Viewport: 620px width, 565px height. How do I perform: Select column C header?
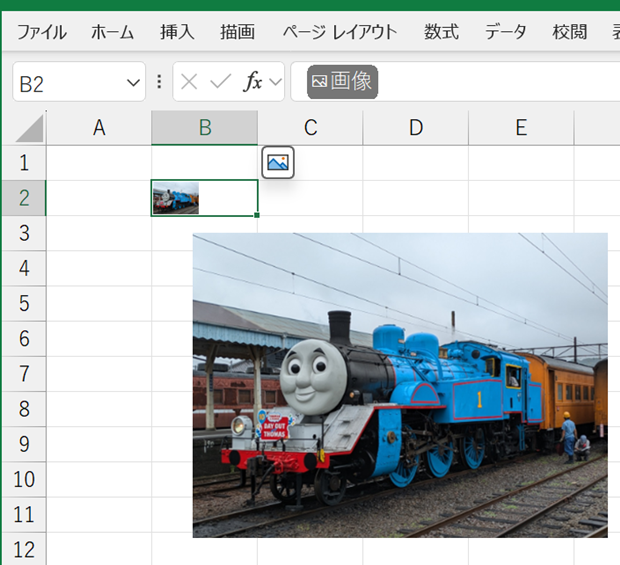pos(310,128)
